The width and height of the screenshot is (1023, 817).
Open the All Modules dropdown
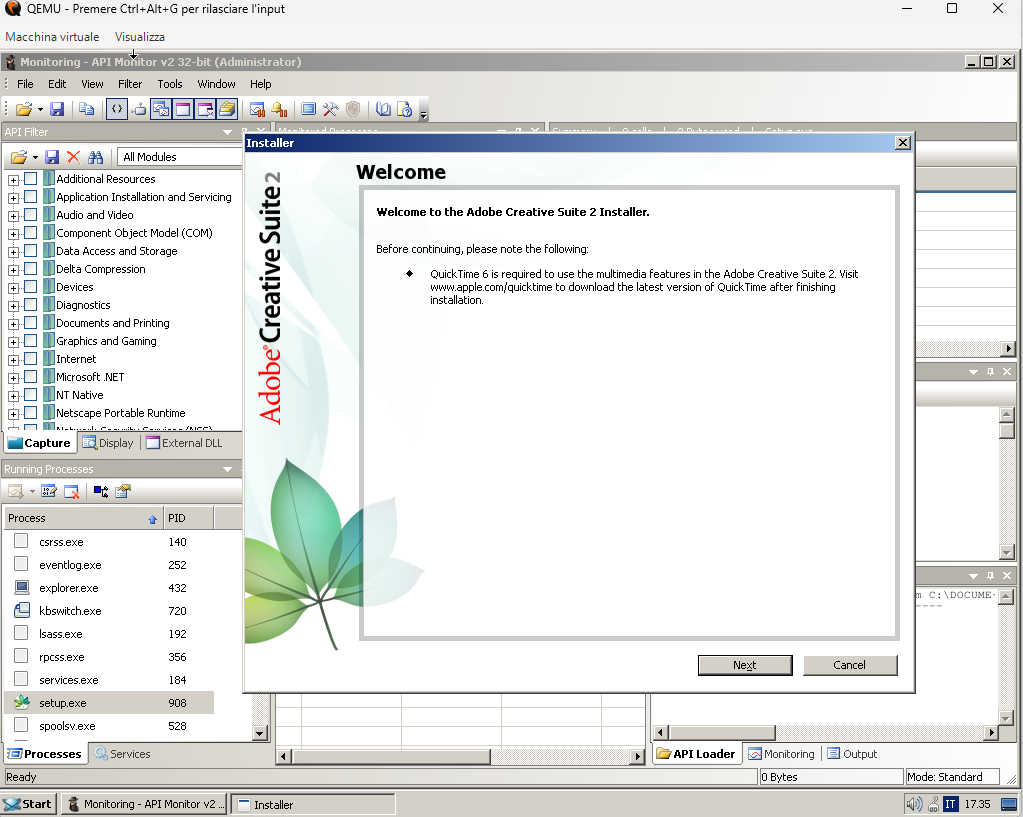tap(180, 157)
